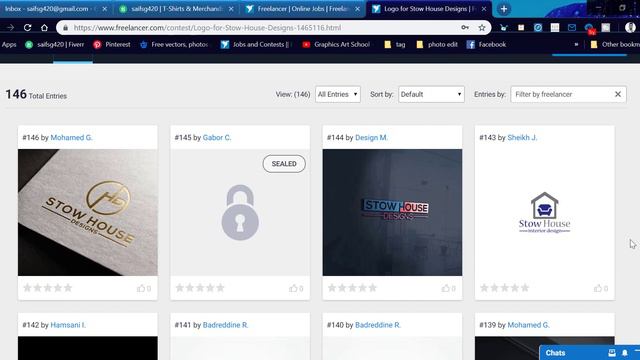Go to browser home page icon
The image size is (640, 360).
click(44, 28)
